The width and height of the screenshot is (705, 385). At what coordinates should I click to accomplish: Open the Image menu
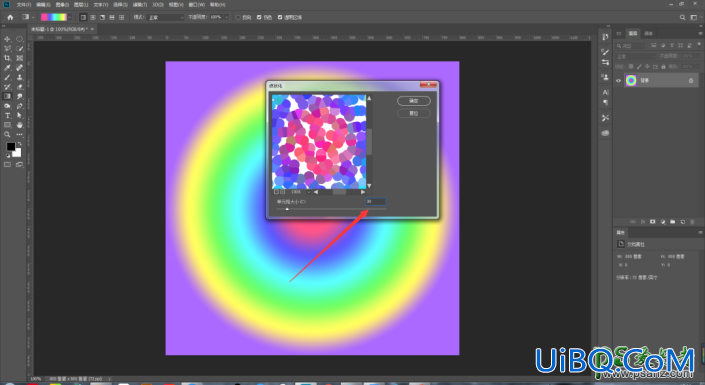[x=62, y=4]
